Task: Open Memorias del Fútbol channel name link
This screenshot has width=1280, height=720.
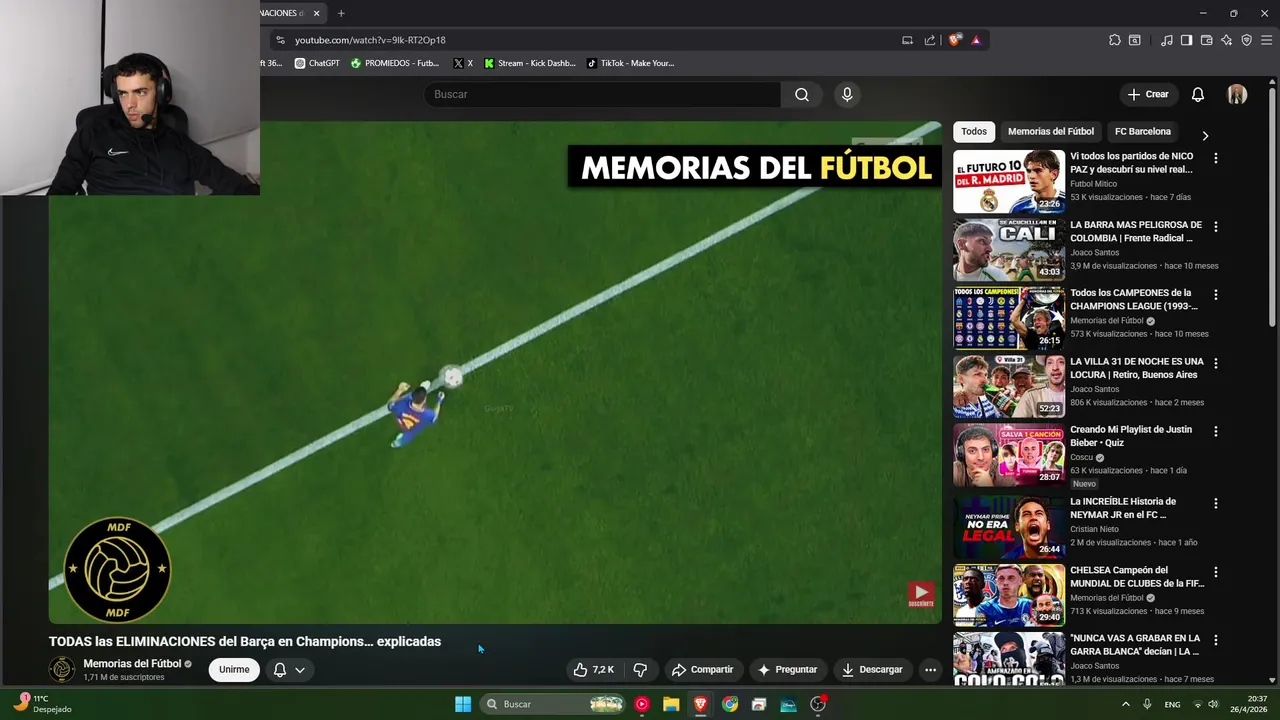Action: [132, 663]
